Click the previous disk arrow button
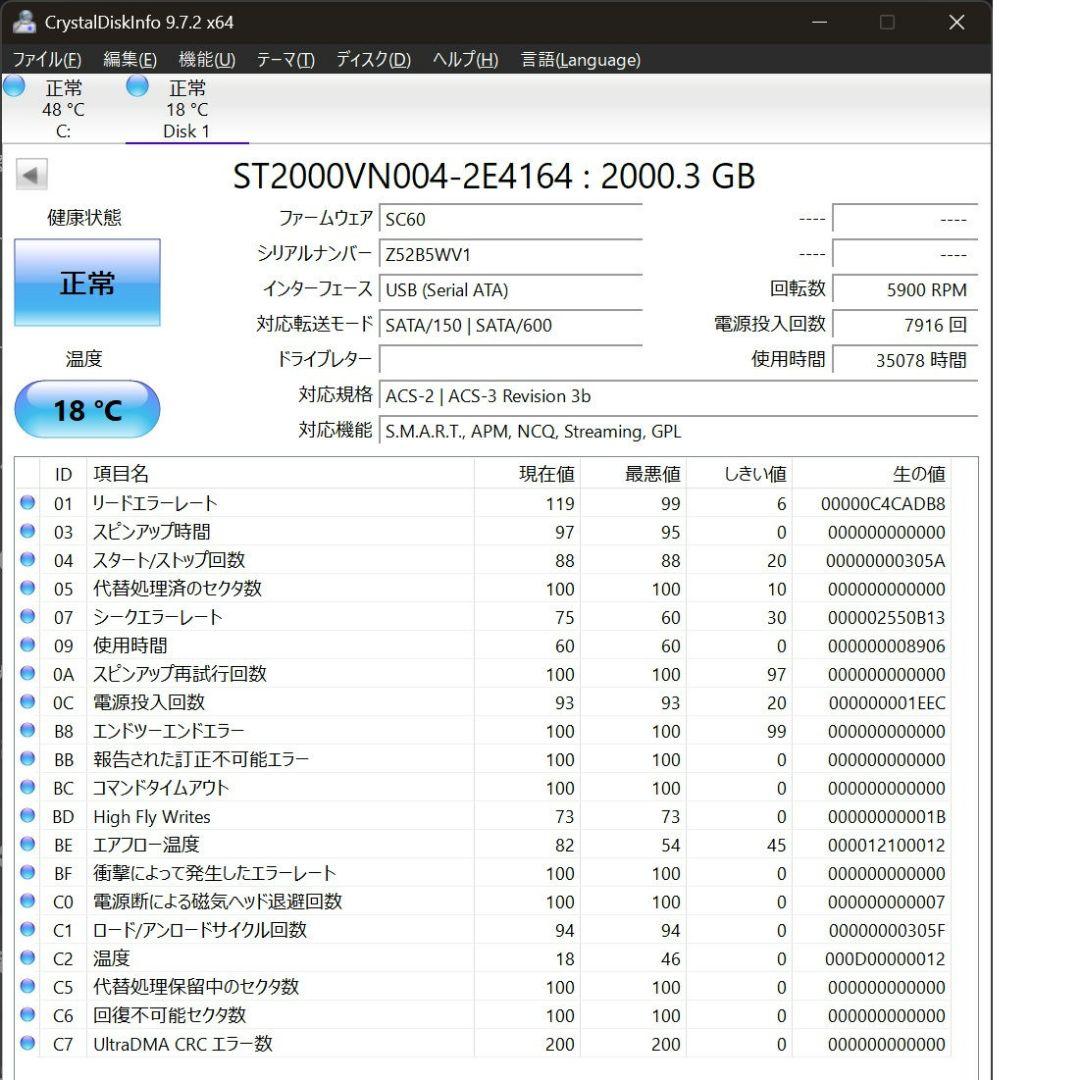 point(31,176)
